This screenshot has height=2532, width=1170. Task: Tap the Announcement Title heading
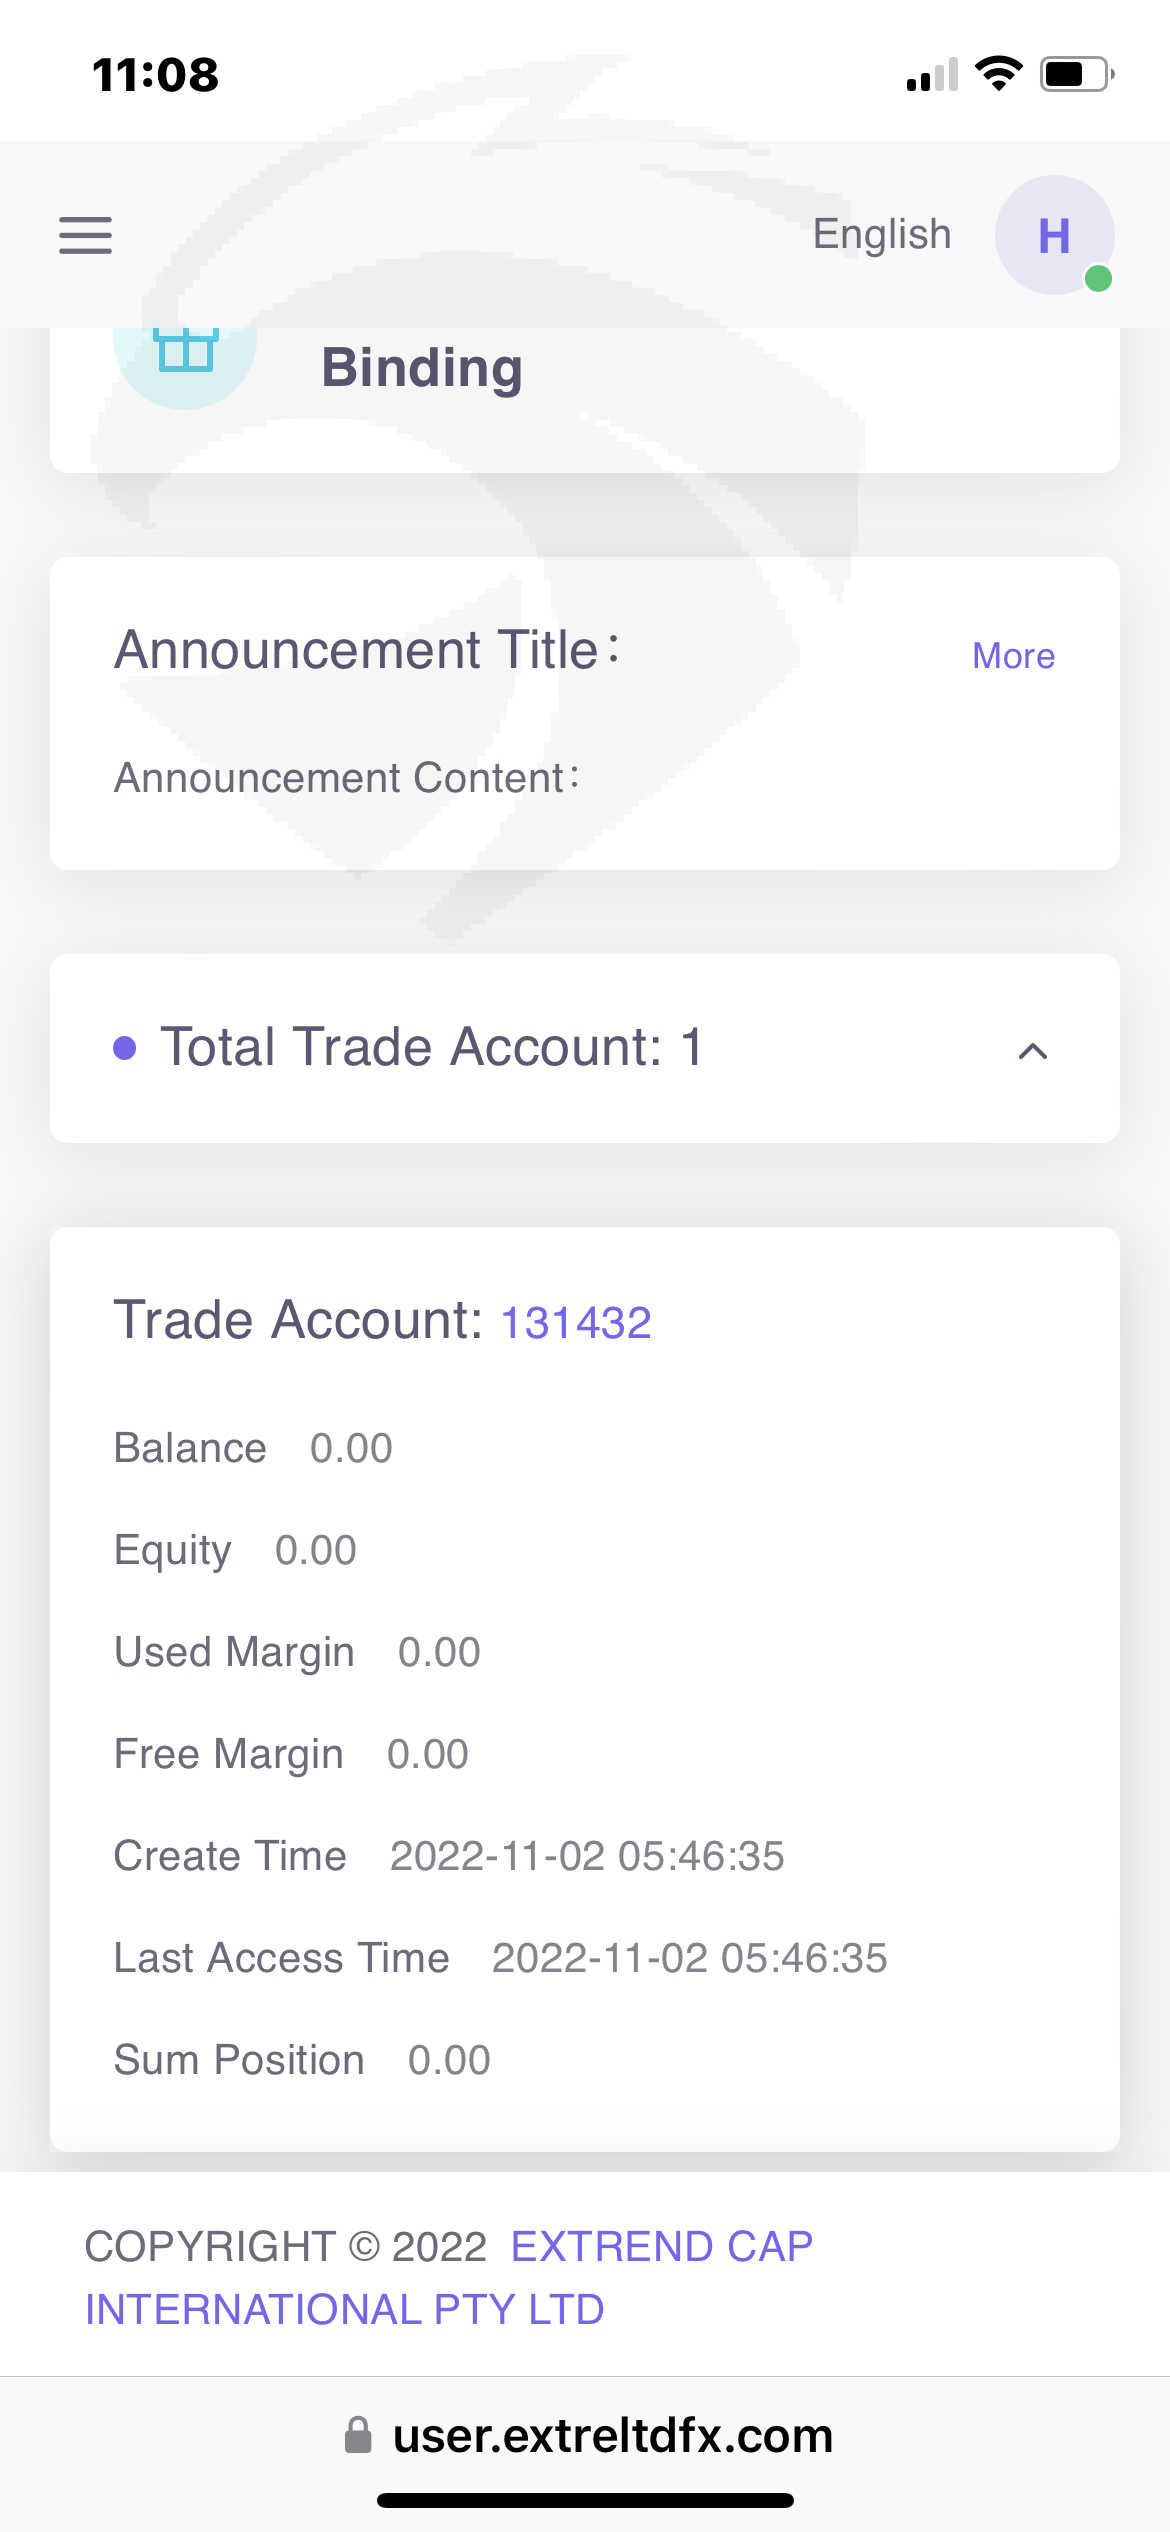[x=366, y=650]
